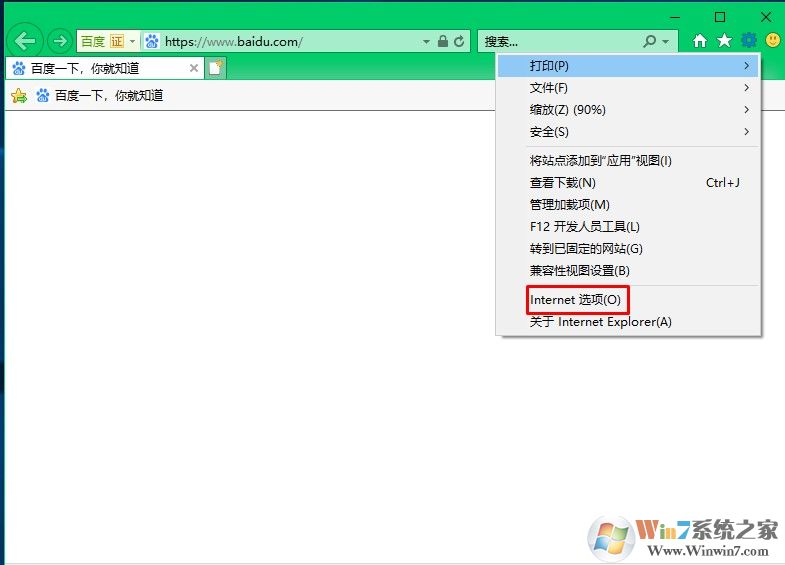This screenshot has height=565, width=785.
Task: Refresh the page
Action: (x=459, y=41)
